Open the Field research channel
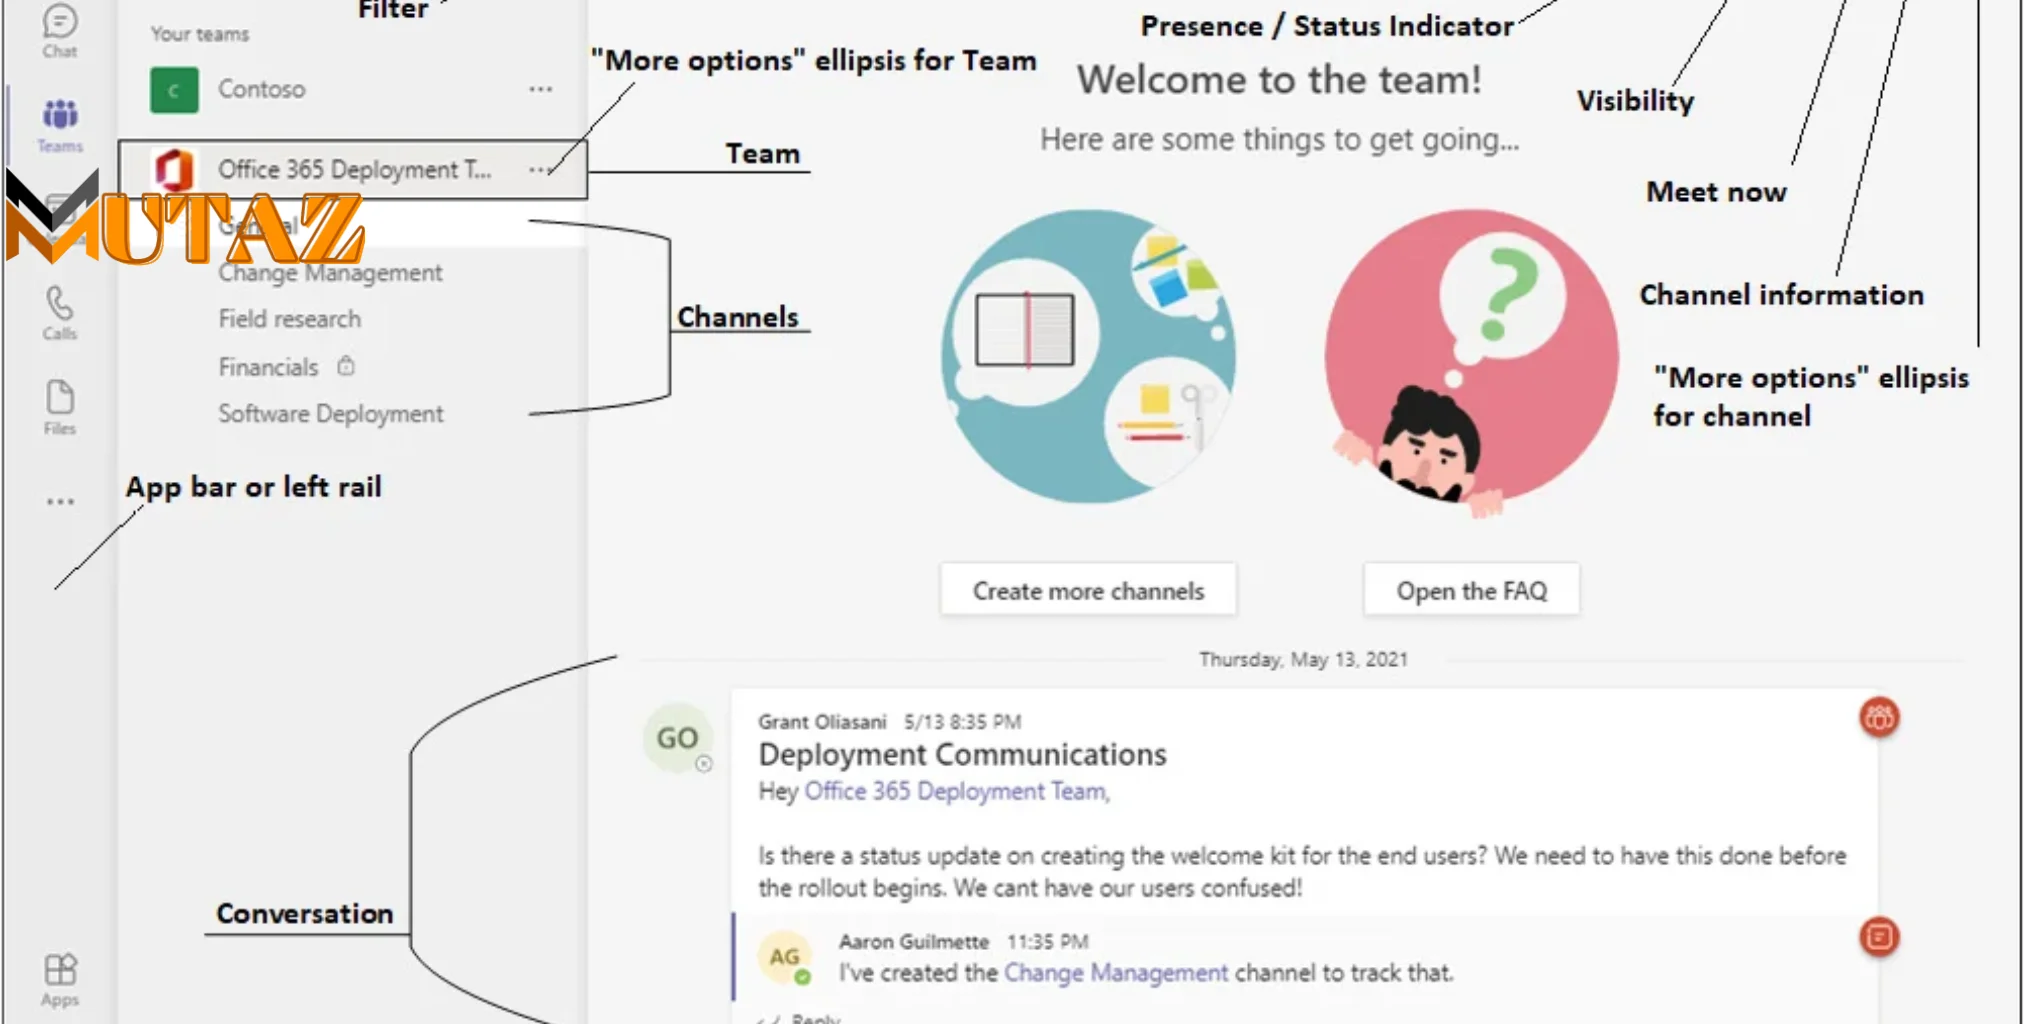This screenshot has width=2024, height=1024. click(x=290, y=319)
